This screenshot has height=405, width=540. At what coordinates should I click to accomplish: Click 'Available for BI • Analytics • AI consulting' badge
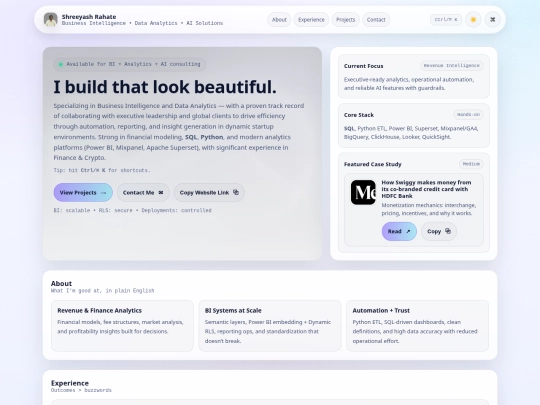(x=129, y=64)
